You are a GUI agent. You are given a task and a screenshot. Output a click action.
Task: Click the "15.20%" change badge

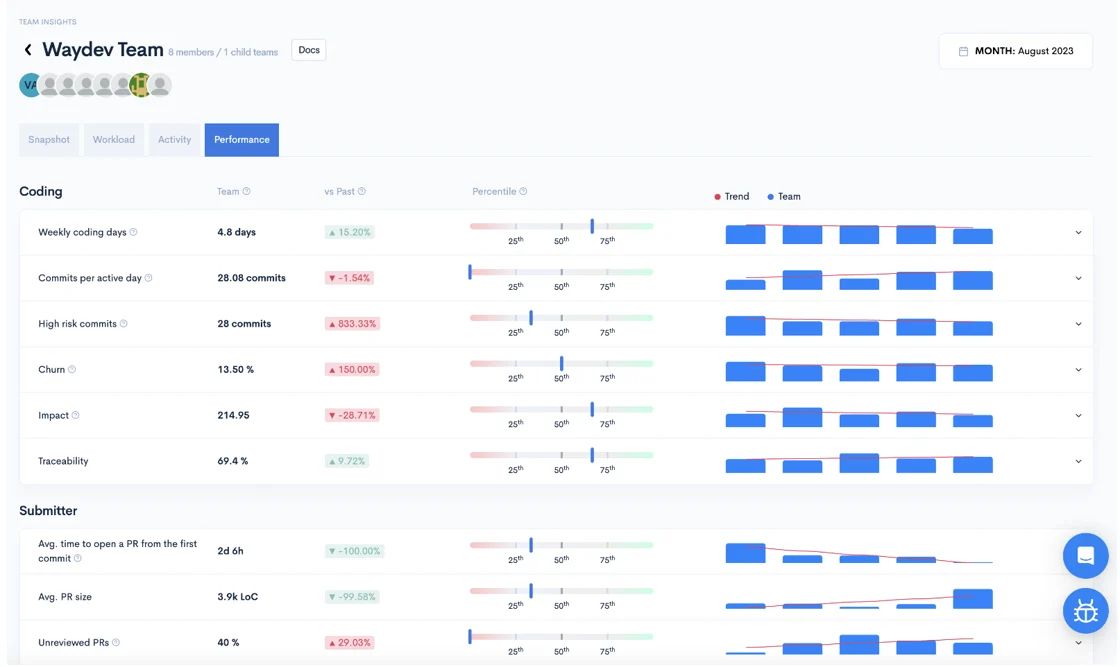tap(349, 232)
